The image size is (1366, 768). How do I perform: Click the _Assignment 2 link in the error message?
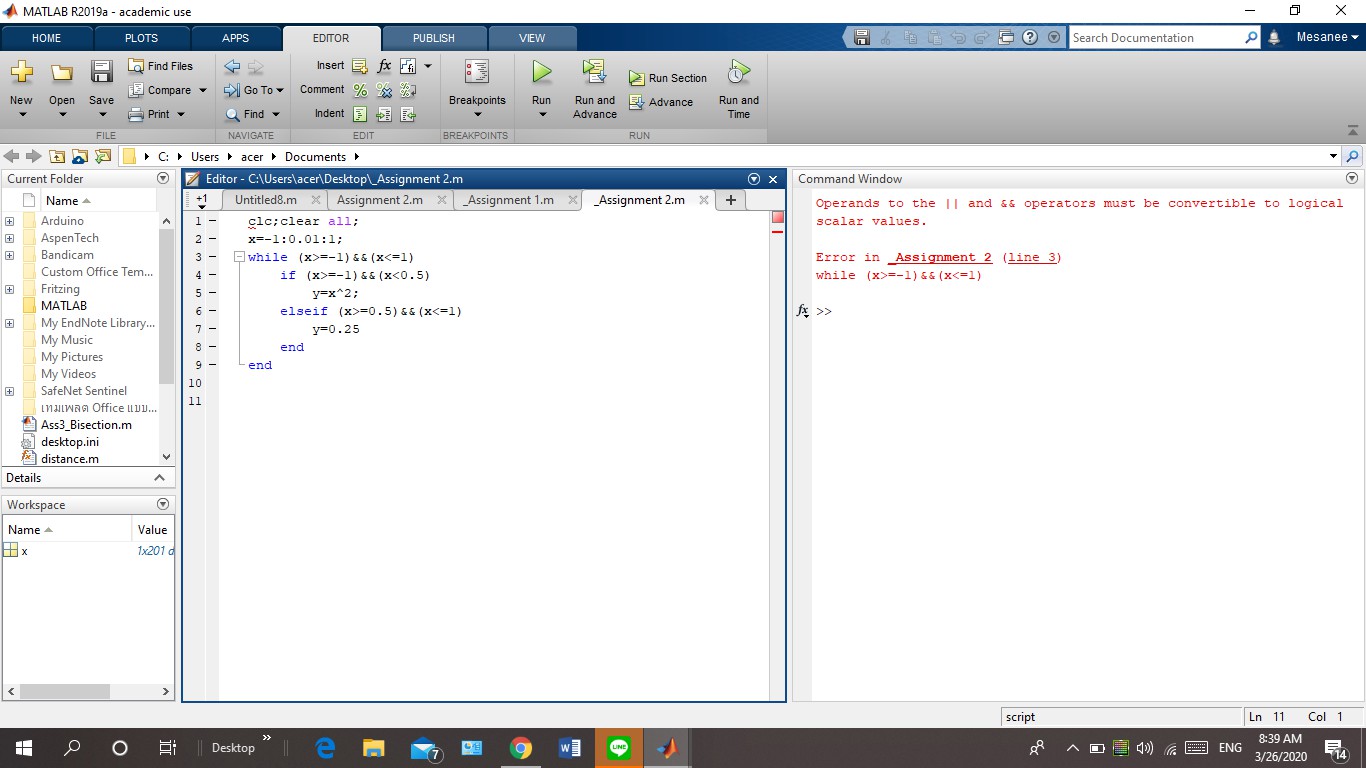pyautogui.click(x=940, y=258)
